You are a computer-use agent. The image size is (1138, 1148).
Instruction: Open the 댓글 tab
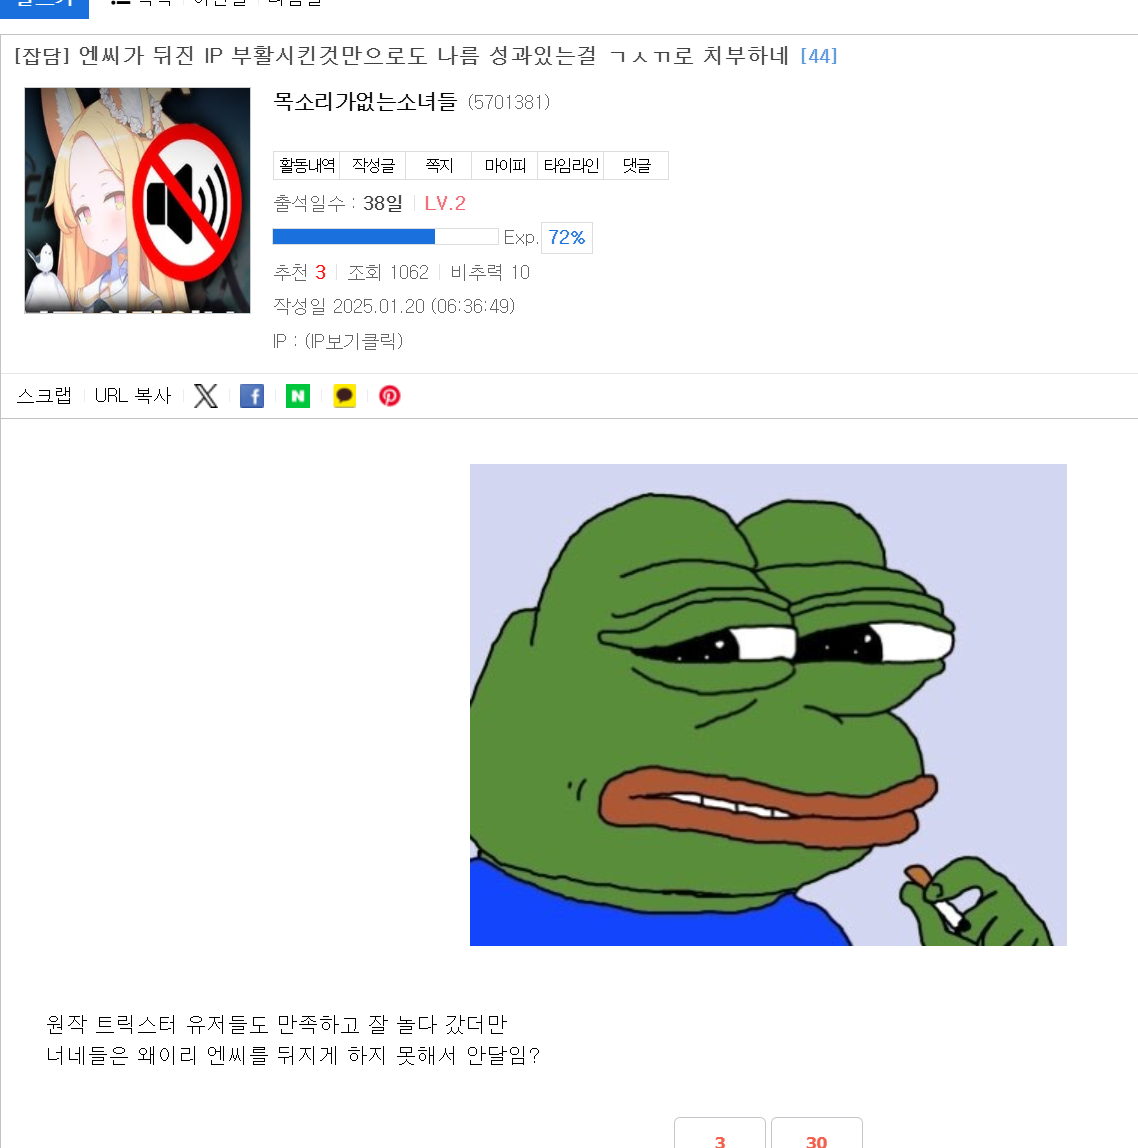coord(636,165)
